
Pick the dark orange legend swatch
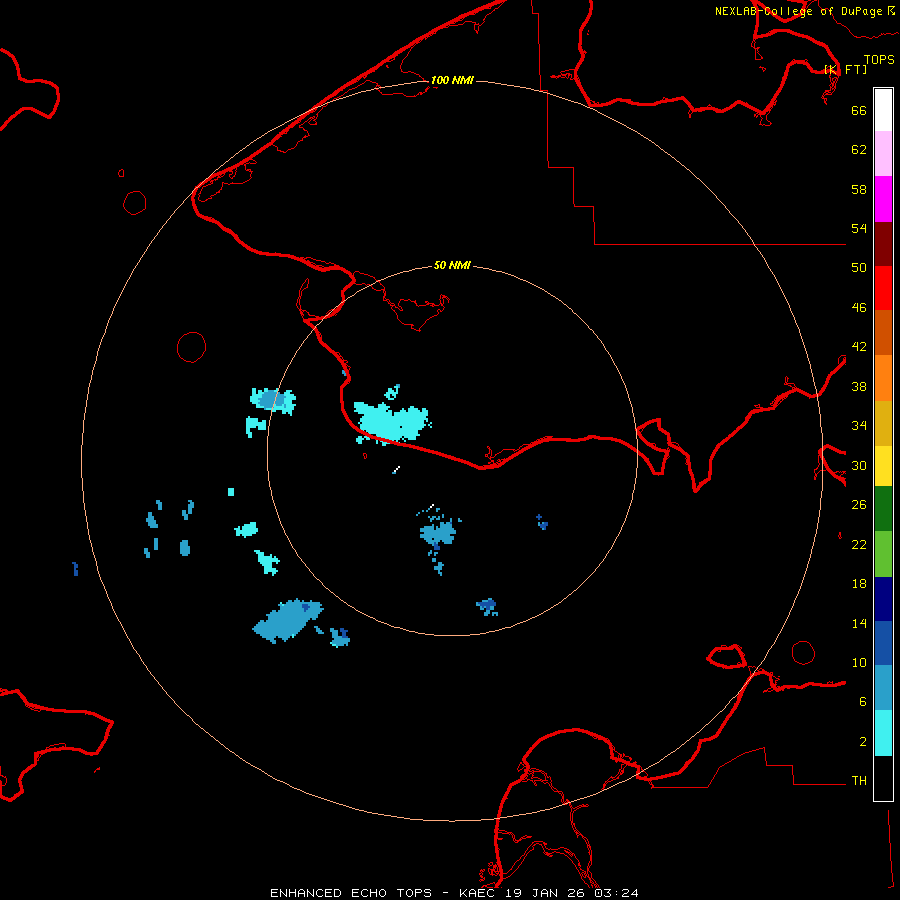pyautogui.click(x=883, y=332)
